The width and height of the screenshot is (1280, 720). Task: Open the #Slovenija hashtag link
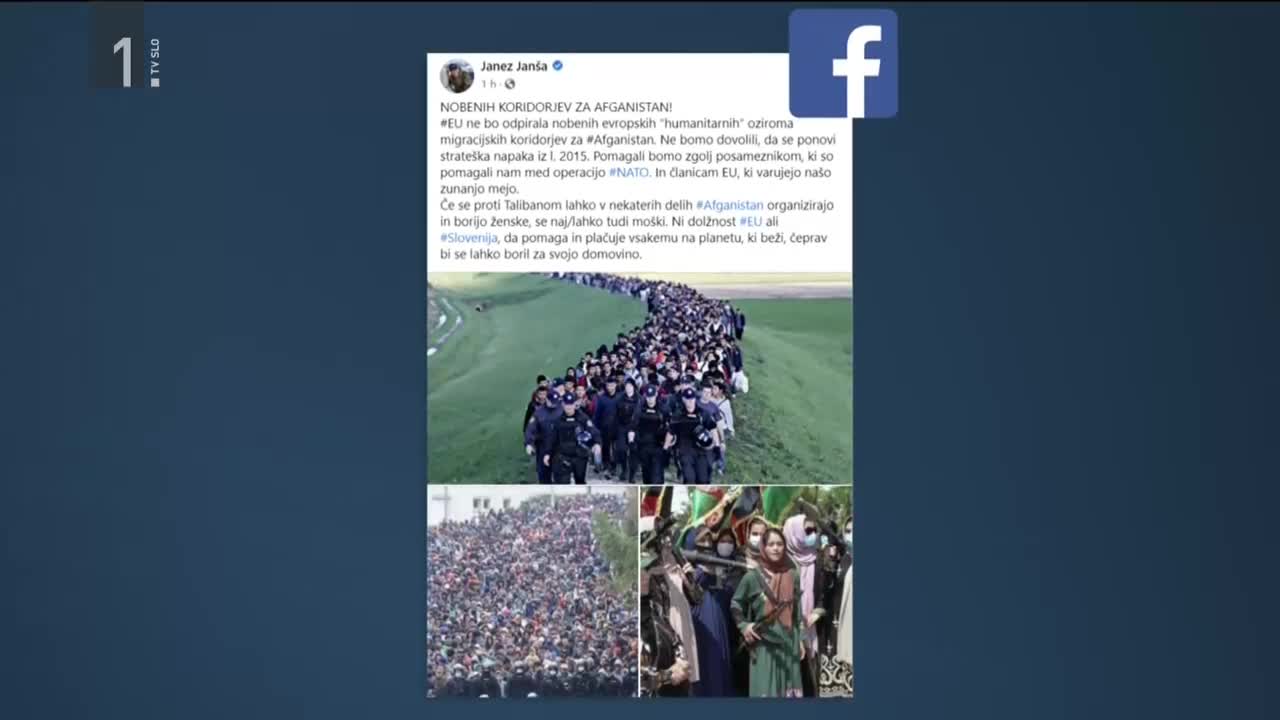pos(469,238)
